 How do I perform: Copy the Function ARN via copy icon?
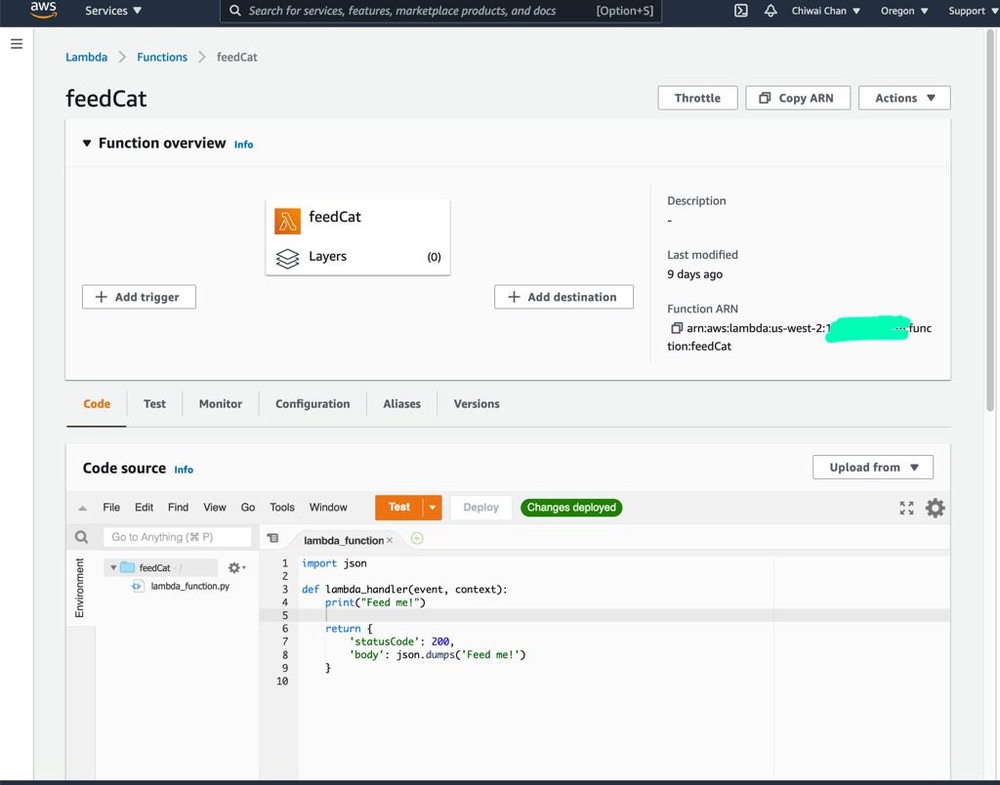(676, 328)
